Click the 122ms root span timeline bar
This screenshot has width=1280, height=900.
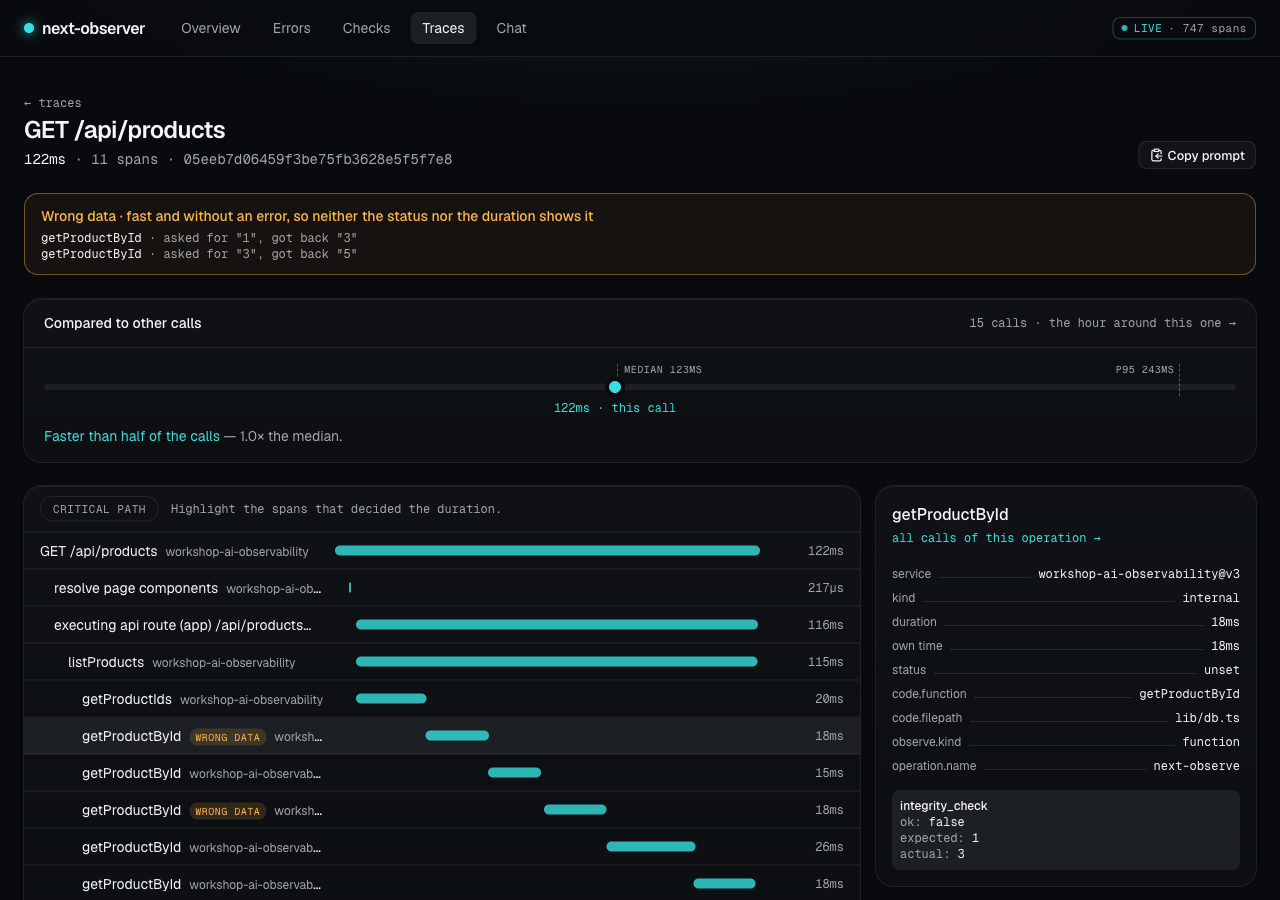click(547, 550)
